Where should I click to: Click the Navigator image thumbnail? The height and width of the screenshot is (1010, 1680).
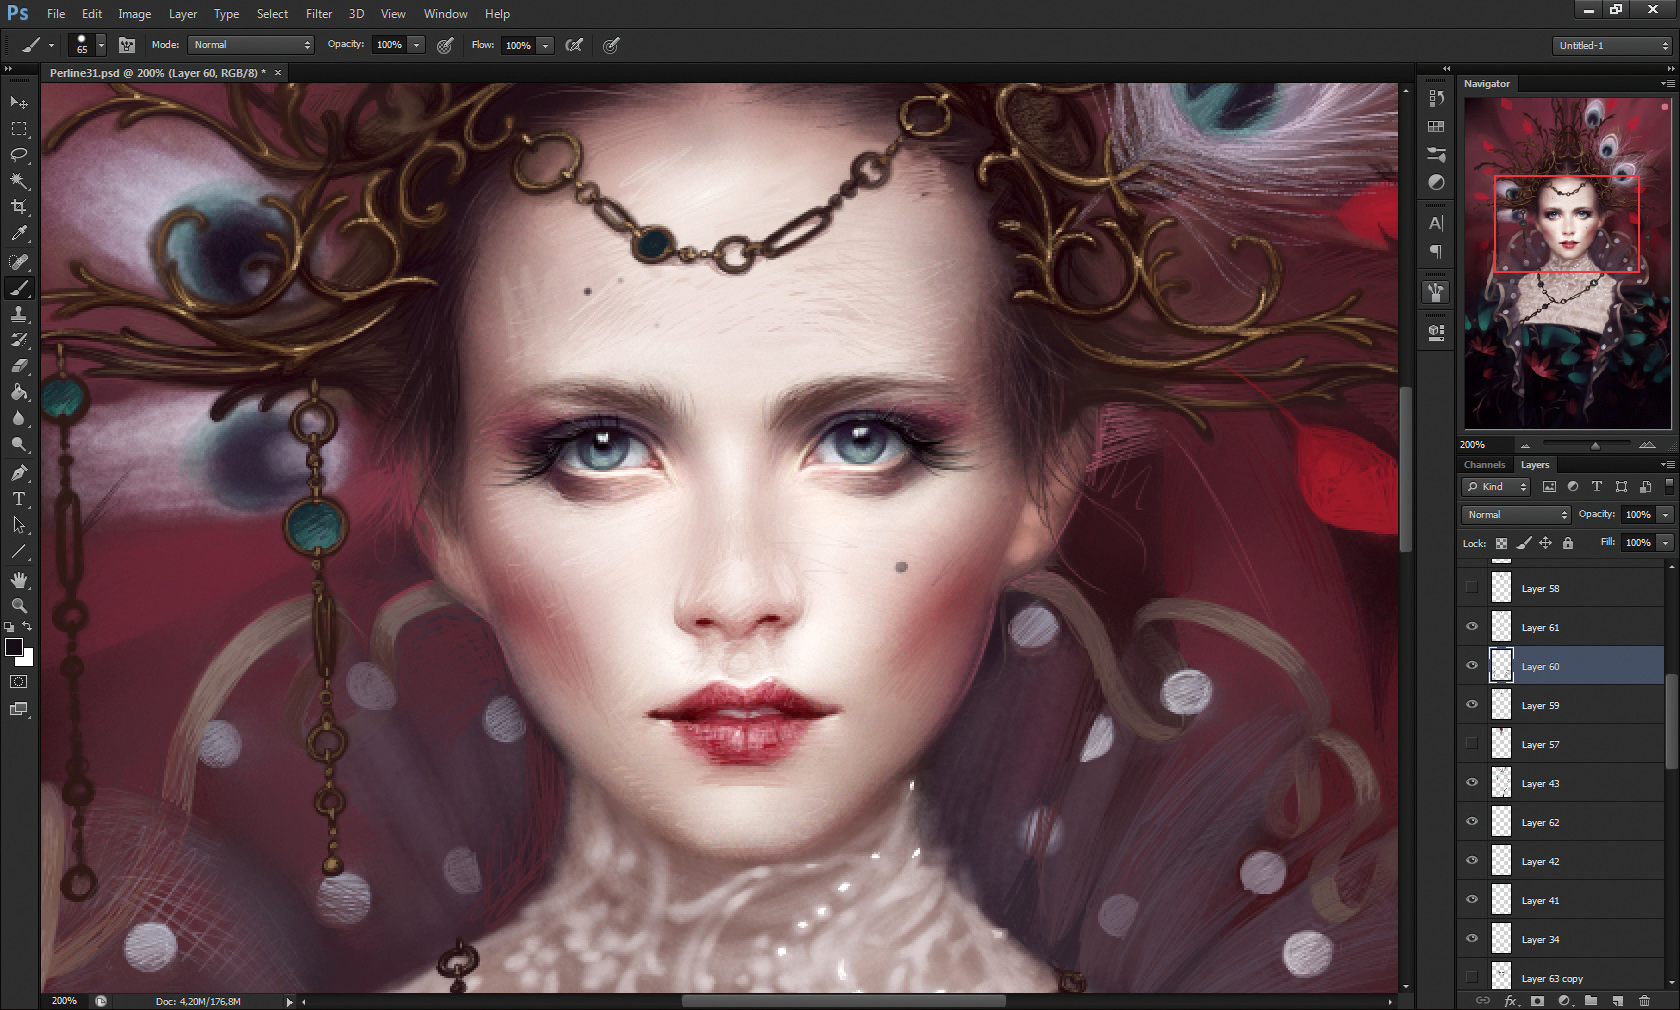tap(1567, 263)
